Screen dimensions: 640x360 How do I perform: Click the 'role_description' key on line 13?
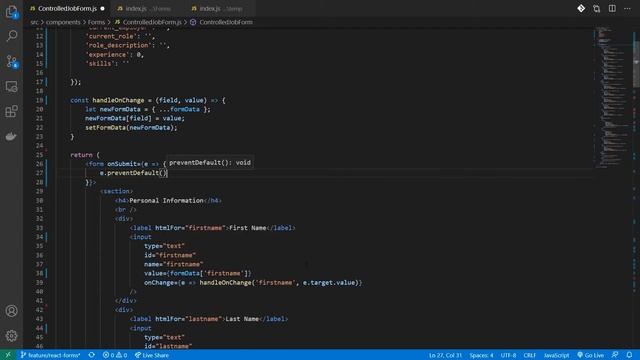click(x=118, y=45)
